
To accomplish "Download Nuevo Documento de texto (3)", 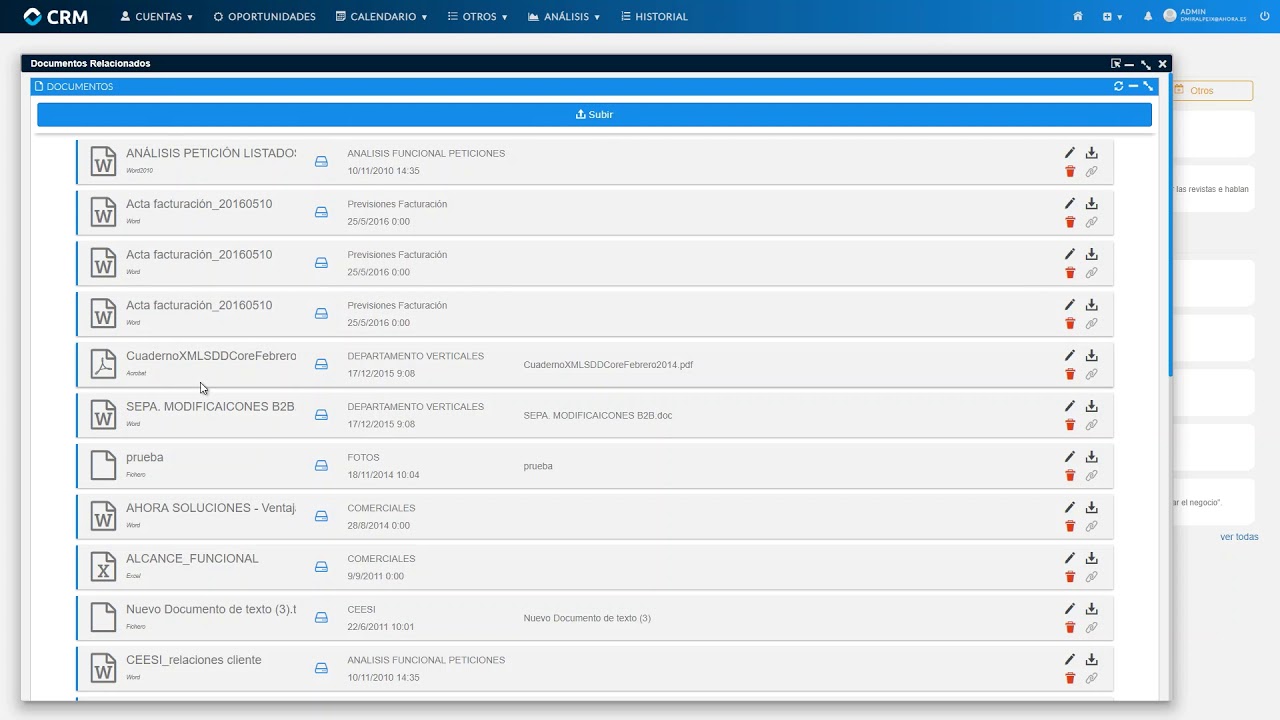I will point(1092,609).
